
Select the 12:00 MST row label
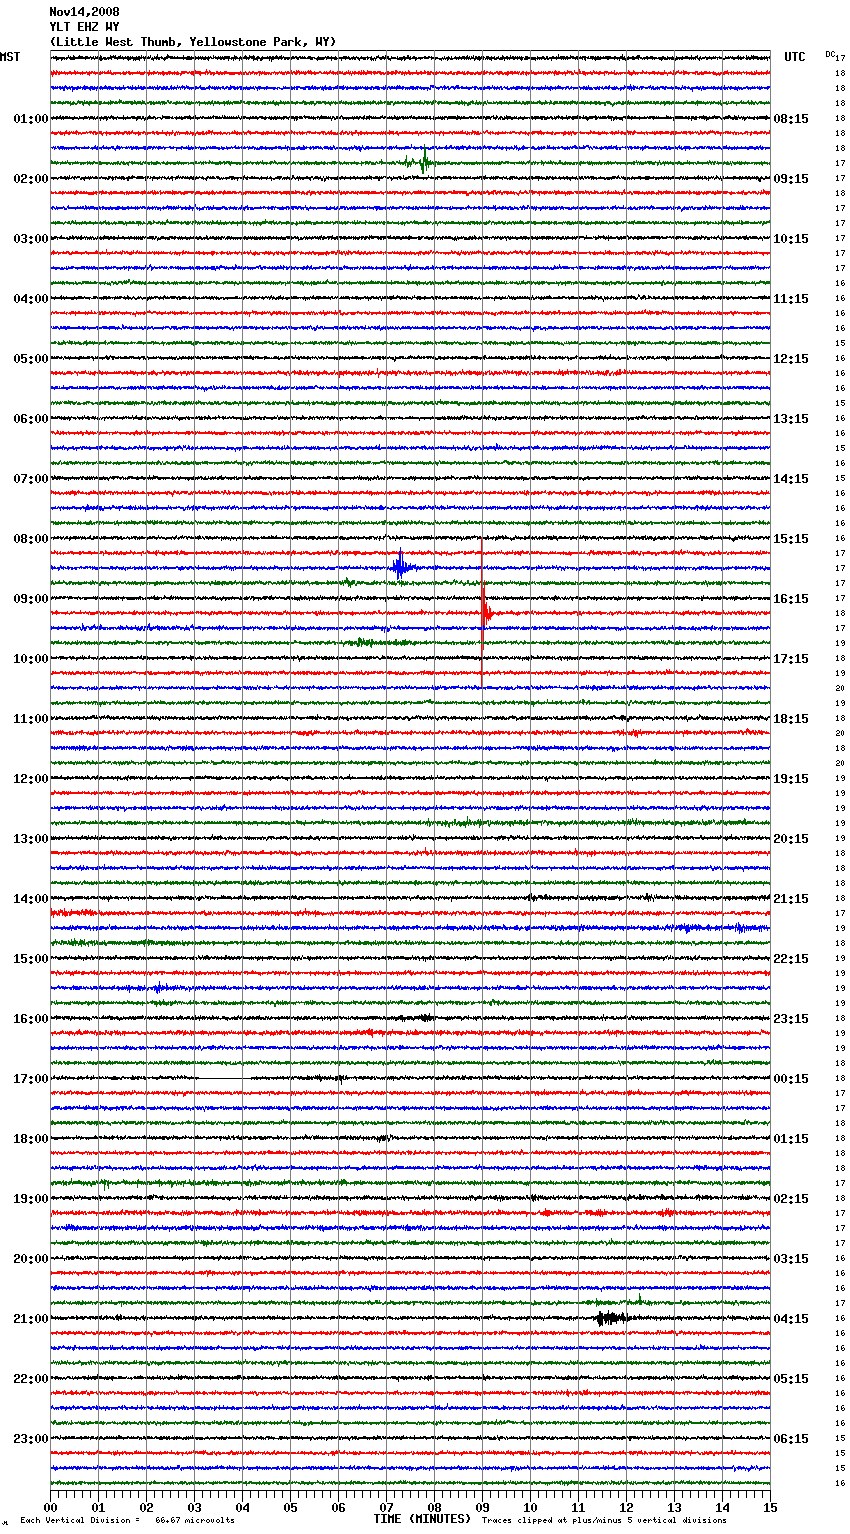point(31,779)
